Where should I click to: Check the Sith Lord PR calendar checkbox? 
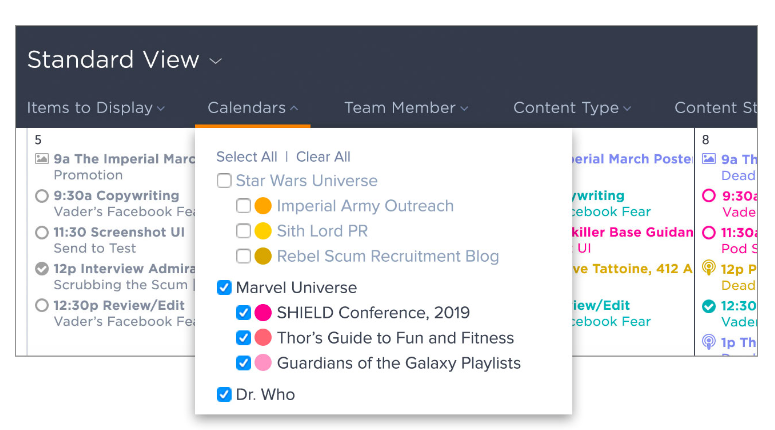[x=243, y=231]
